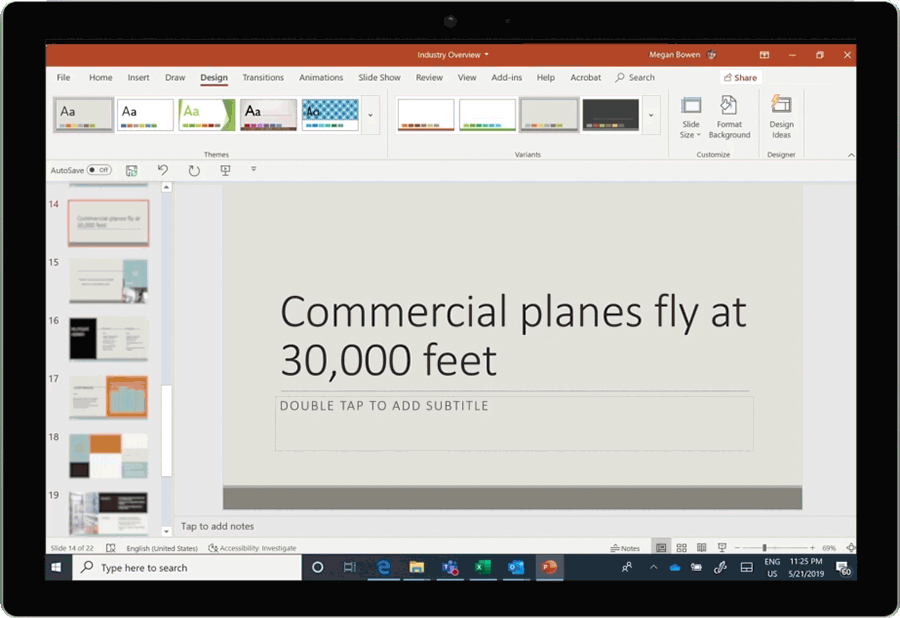Open the Format Background pane
Viewport: 900px width, 618px height.
pyautogui.click(x=729, y=117)
